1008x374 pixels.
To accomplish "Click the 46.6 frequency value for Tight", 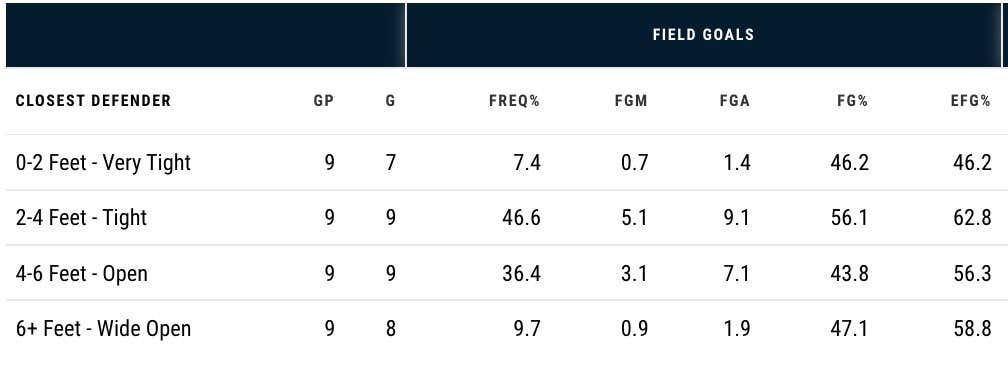I will [521, 218].
